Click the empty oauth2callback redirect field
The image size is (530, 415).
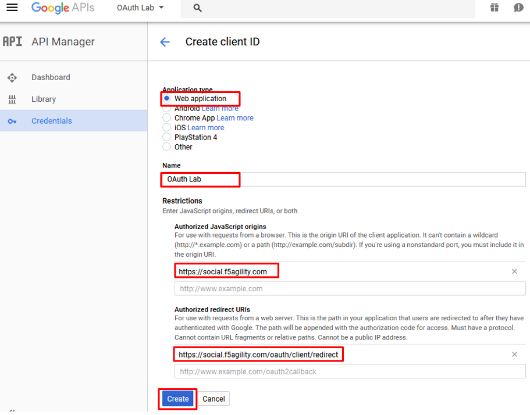350,371
